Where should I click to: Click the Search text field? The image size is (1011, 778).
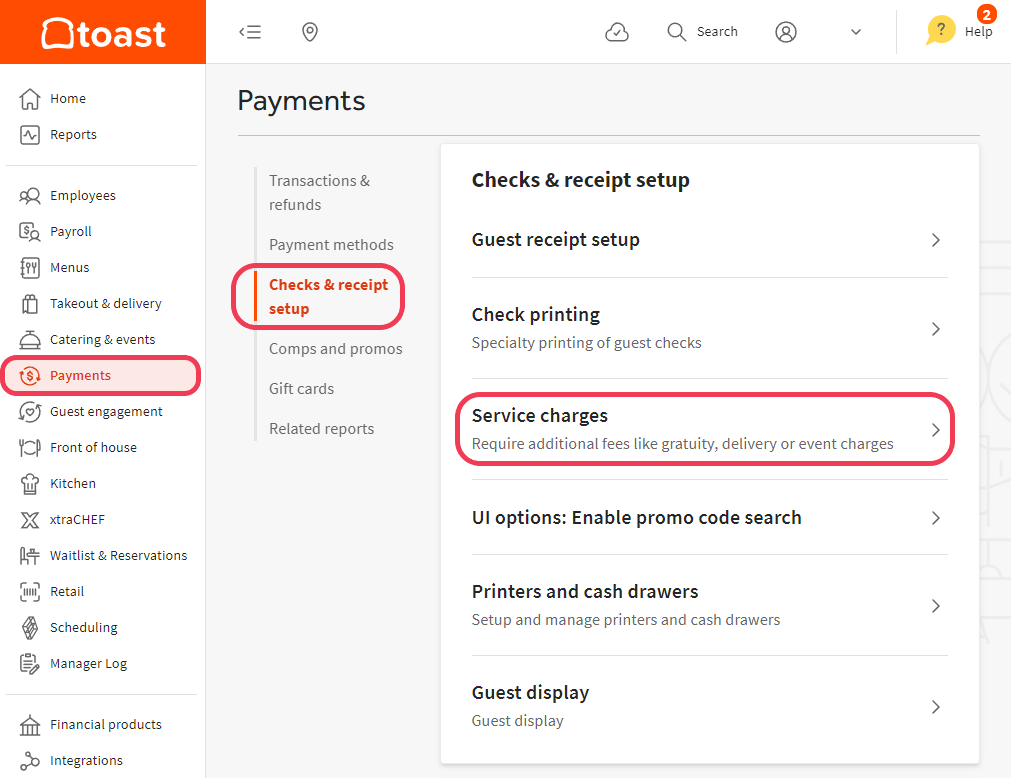point(717,32)
